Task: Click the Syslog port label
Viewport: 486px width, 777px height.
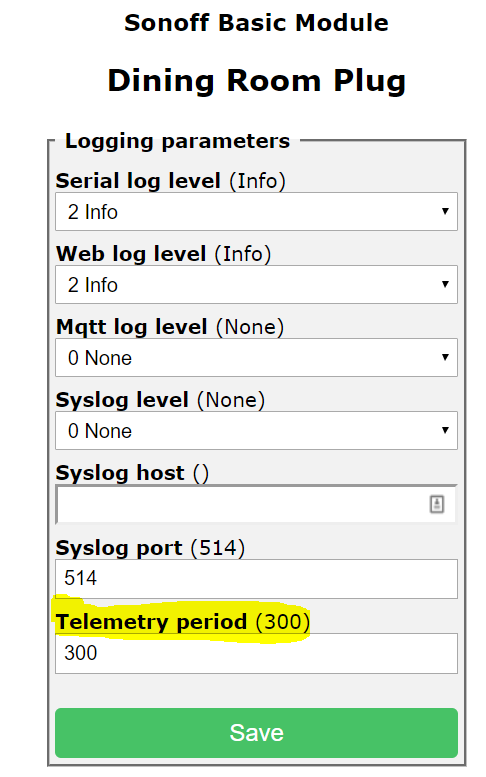Action: click(150, 548)
